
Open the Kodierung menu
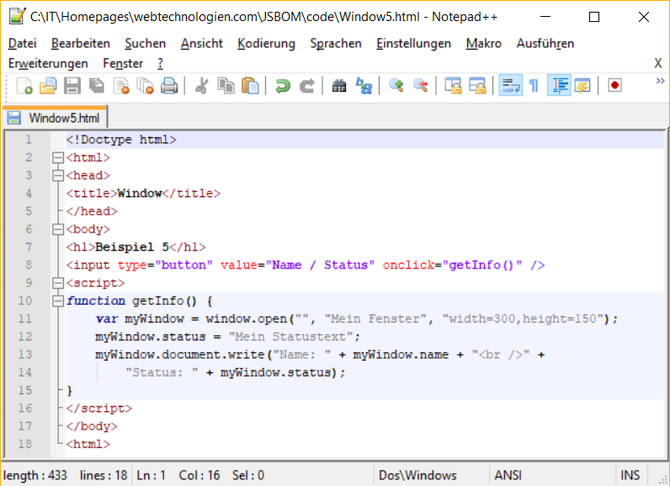pos(266,44)
